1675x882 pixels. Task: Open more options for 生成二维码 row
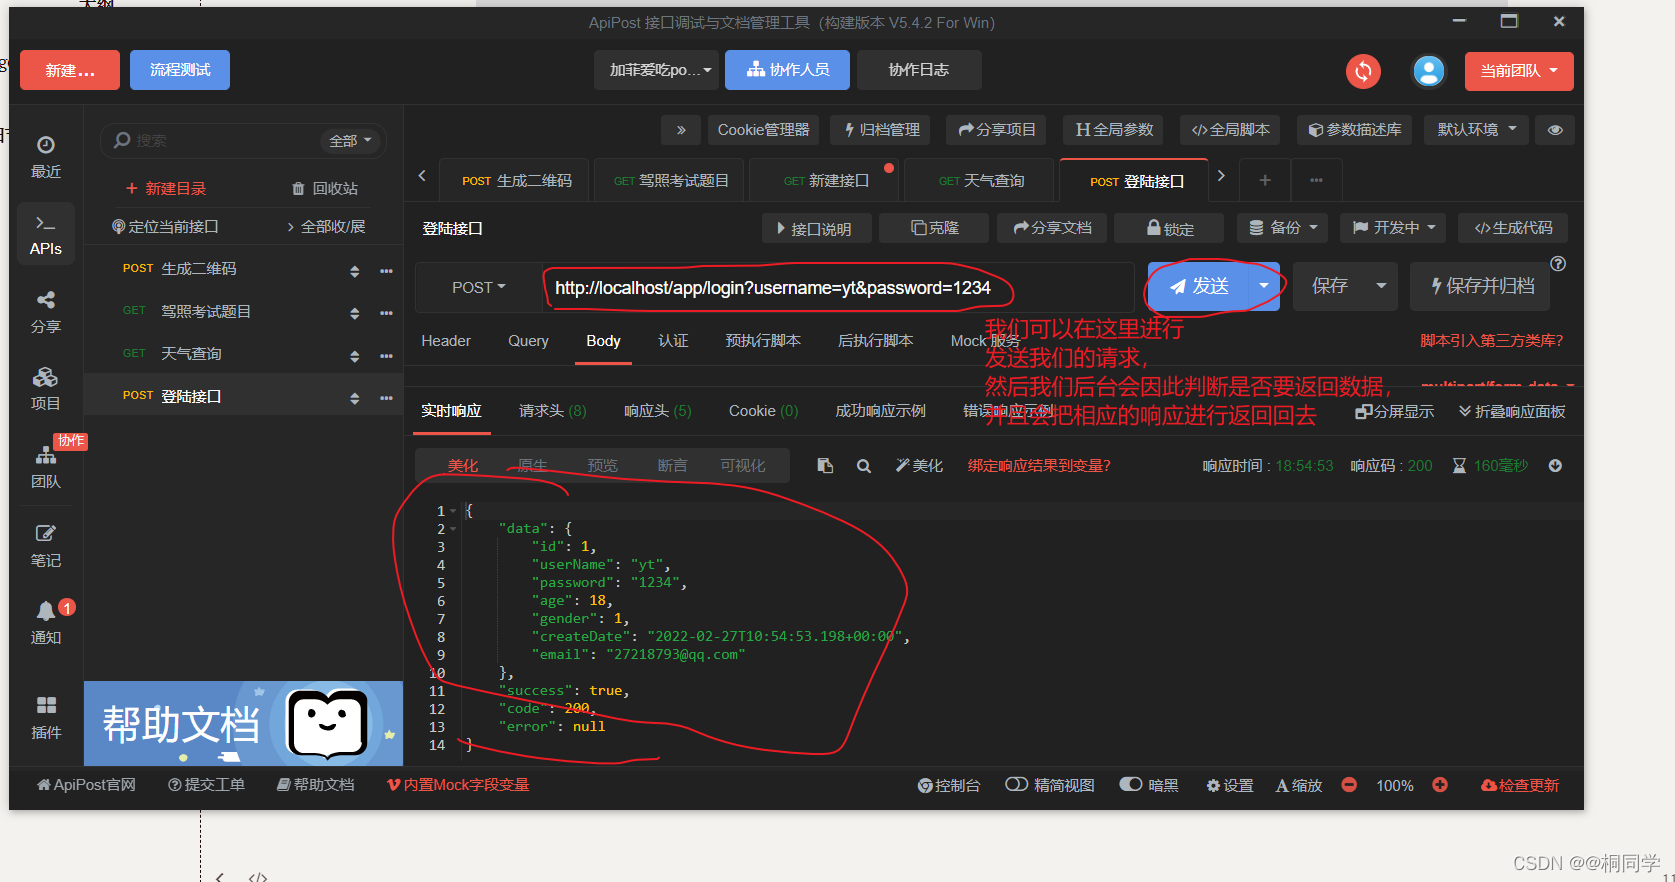click(x=386, y=271)
